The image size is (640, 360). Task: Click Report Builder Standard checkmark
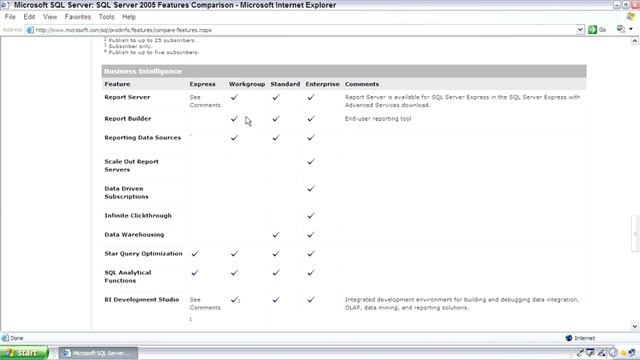276,119
